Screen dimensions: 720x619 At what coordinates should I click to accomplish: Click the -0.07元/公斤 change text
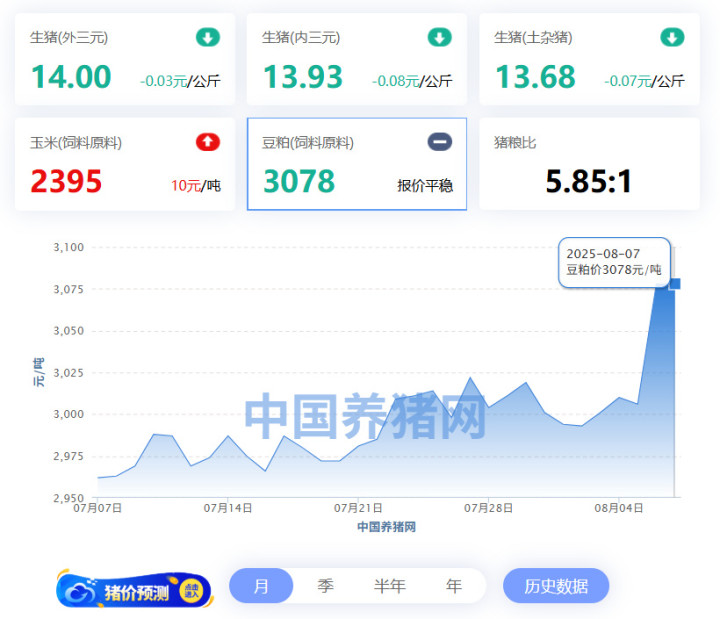pyautogui.click(x=644, y=81)
